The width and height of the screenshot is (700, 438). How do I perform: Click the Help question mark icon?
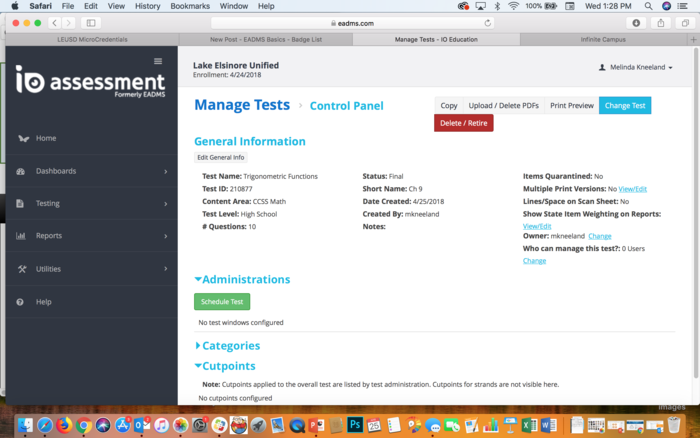tap(22, 301)
